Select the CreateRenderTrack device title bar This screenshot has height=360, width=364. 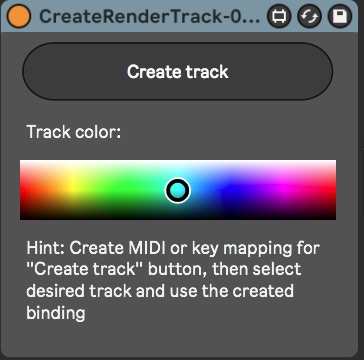click(x=149, y=16)
